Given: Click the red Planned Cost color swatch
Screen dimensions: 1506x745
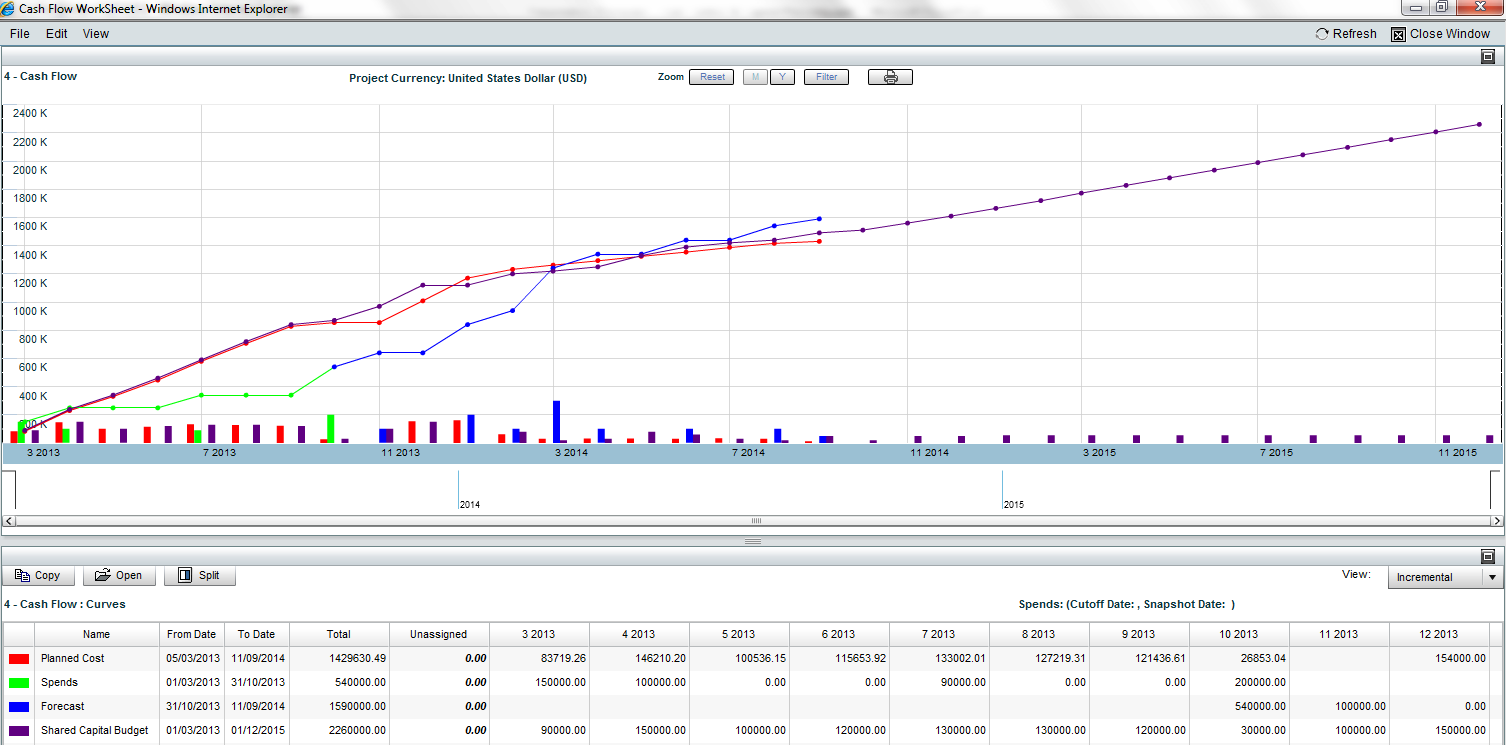Looking at the screenshot, I should click(18, 659).
